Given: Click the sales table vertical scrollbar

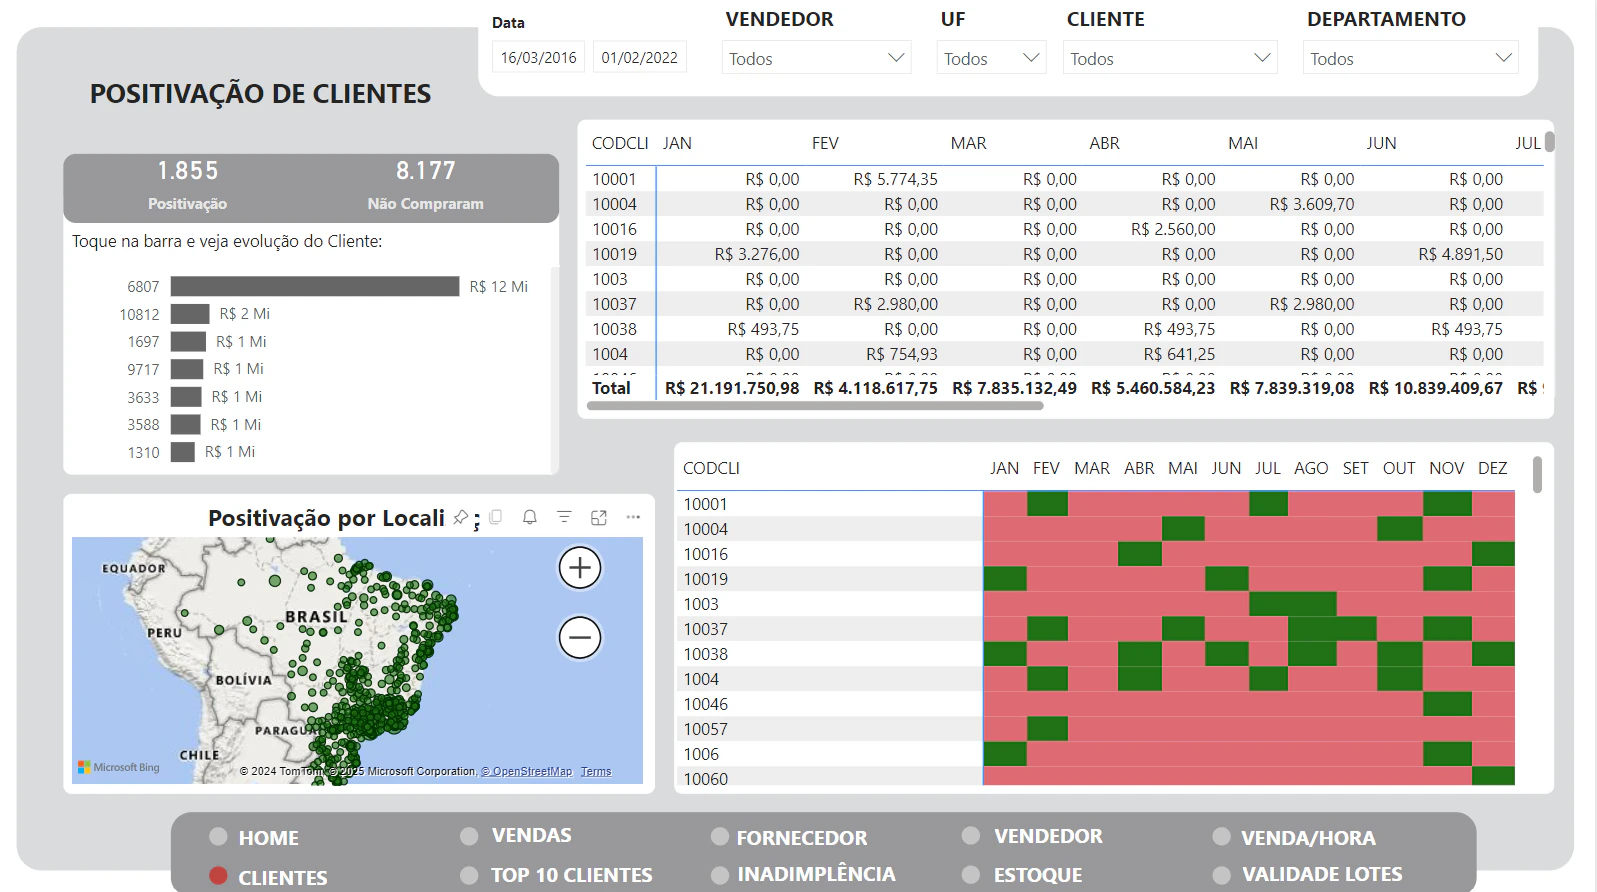Looking at the screenshot, I should (x=1549, y=142).
